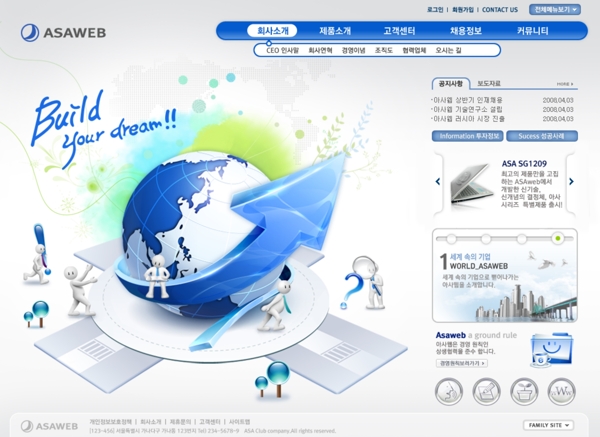The image size is (600, 437).
Task: Open footer 회사소개 link
Action: coord(151,422)
